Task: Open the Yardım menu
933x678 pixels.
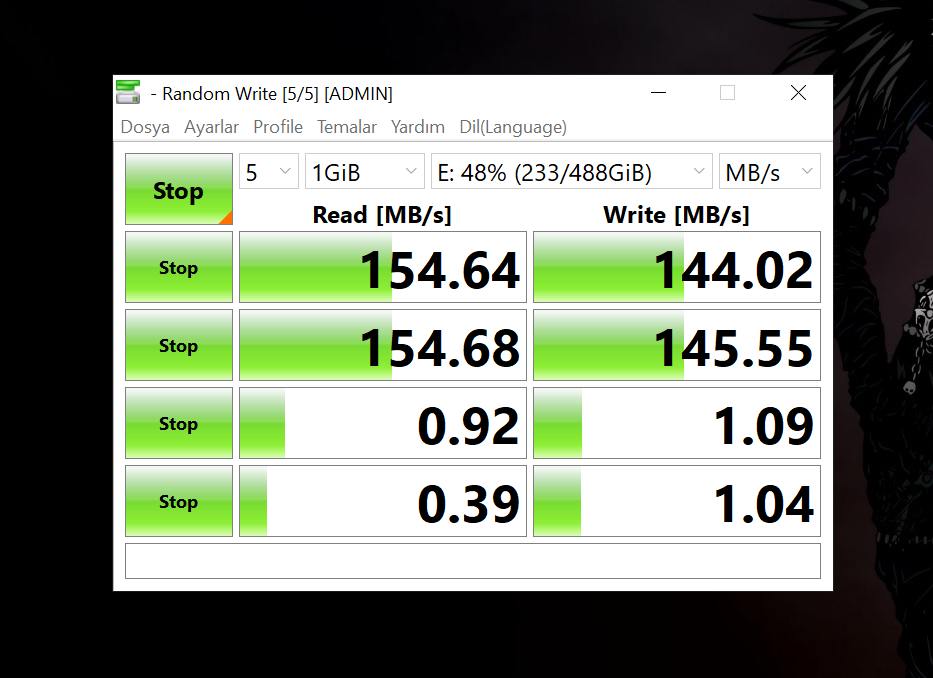Action: [417, 127]
